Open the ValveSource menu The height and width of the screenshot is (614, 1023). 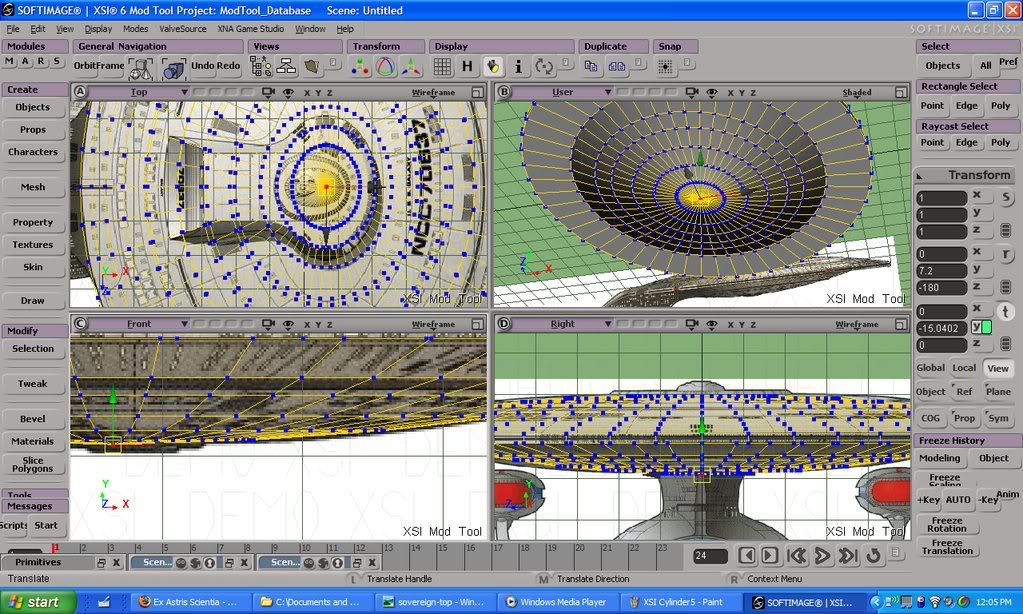(x=183, y=29)
